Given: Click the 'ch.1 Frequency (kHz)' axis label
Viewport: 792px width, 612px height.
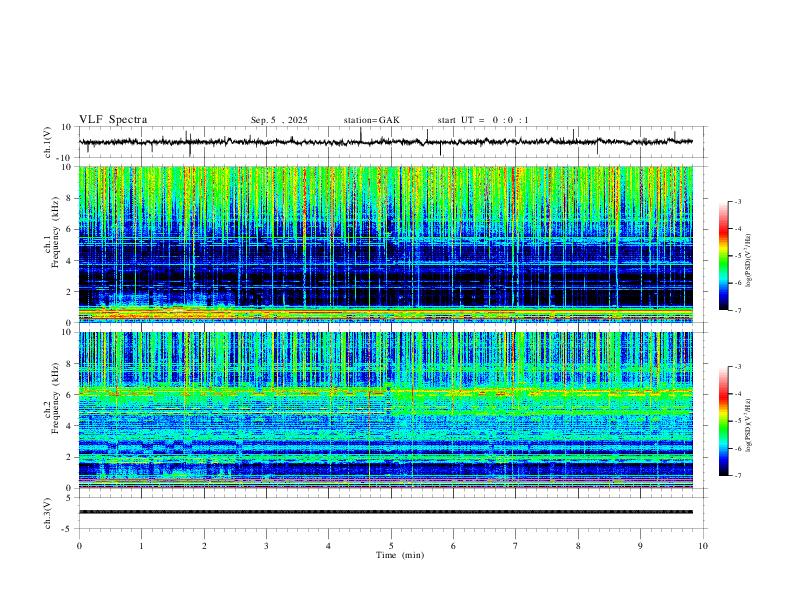Looking at the screenshot, I should [52, 233].
